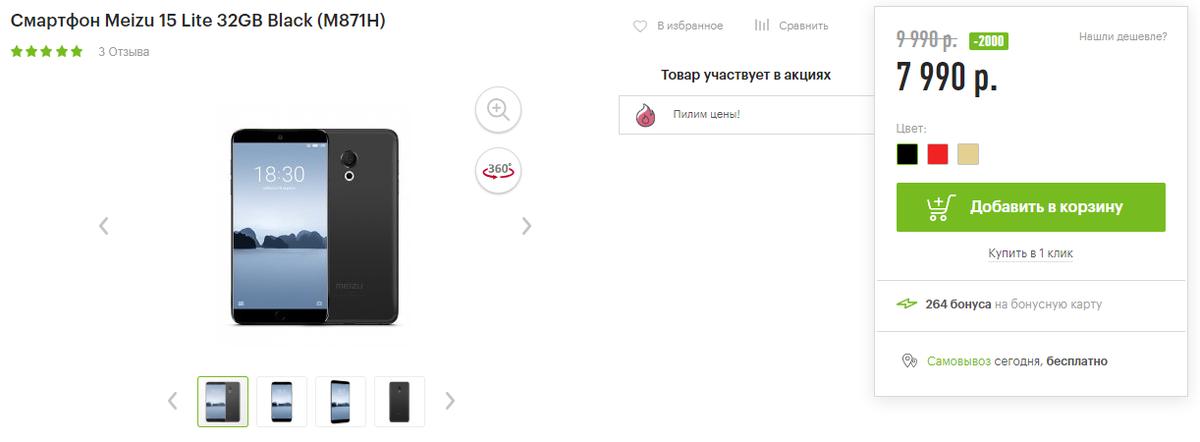Open the 3 Отзыва reviews link
The height and width of the screenshot is (442, 1200).
[124, 52]
